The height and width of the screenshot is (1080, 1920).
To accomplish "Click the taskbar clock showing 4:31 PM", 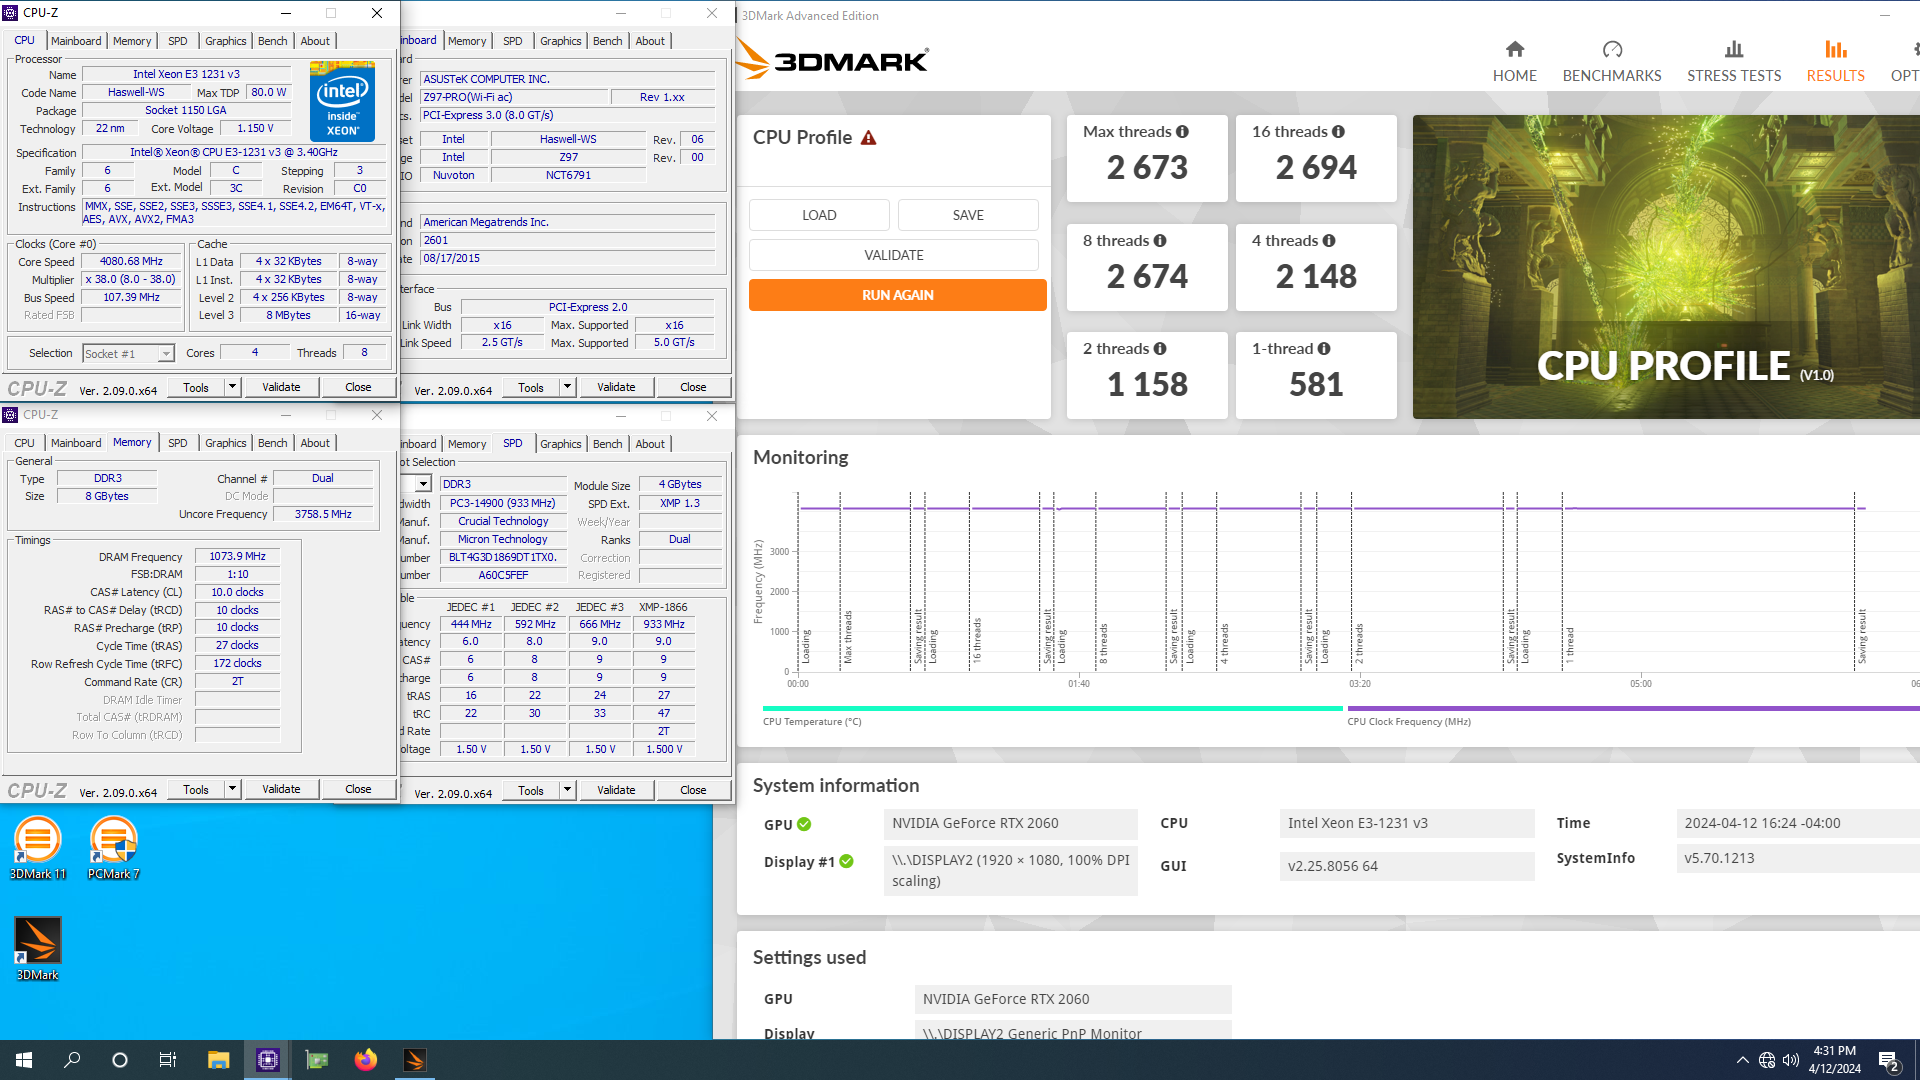I will coord(1834,1060).
